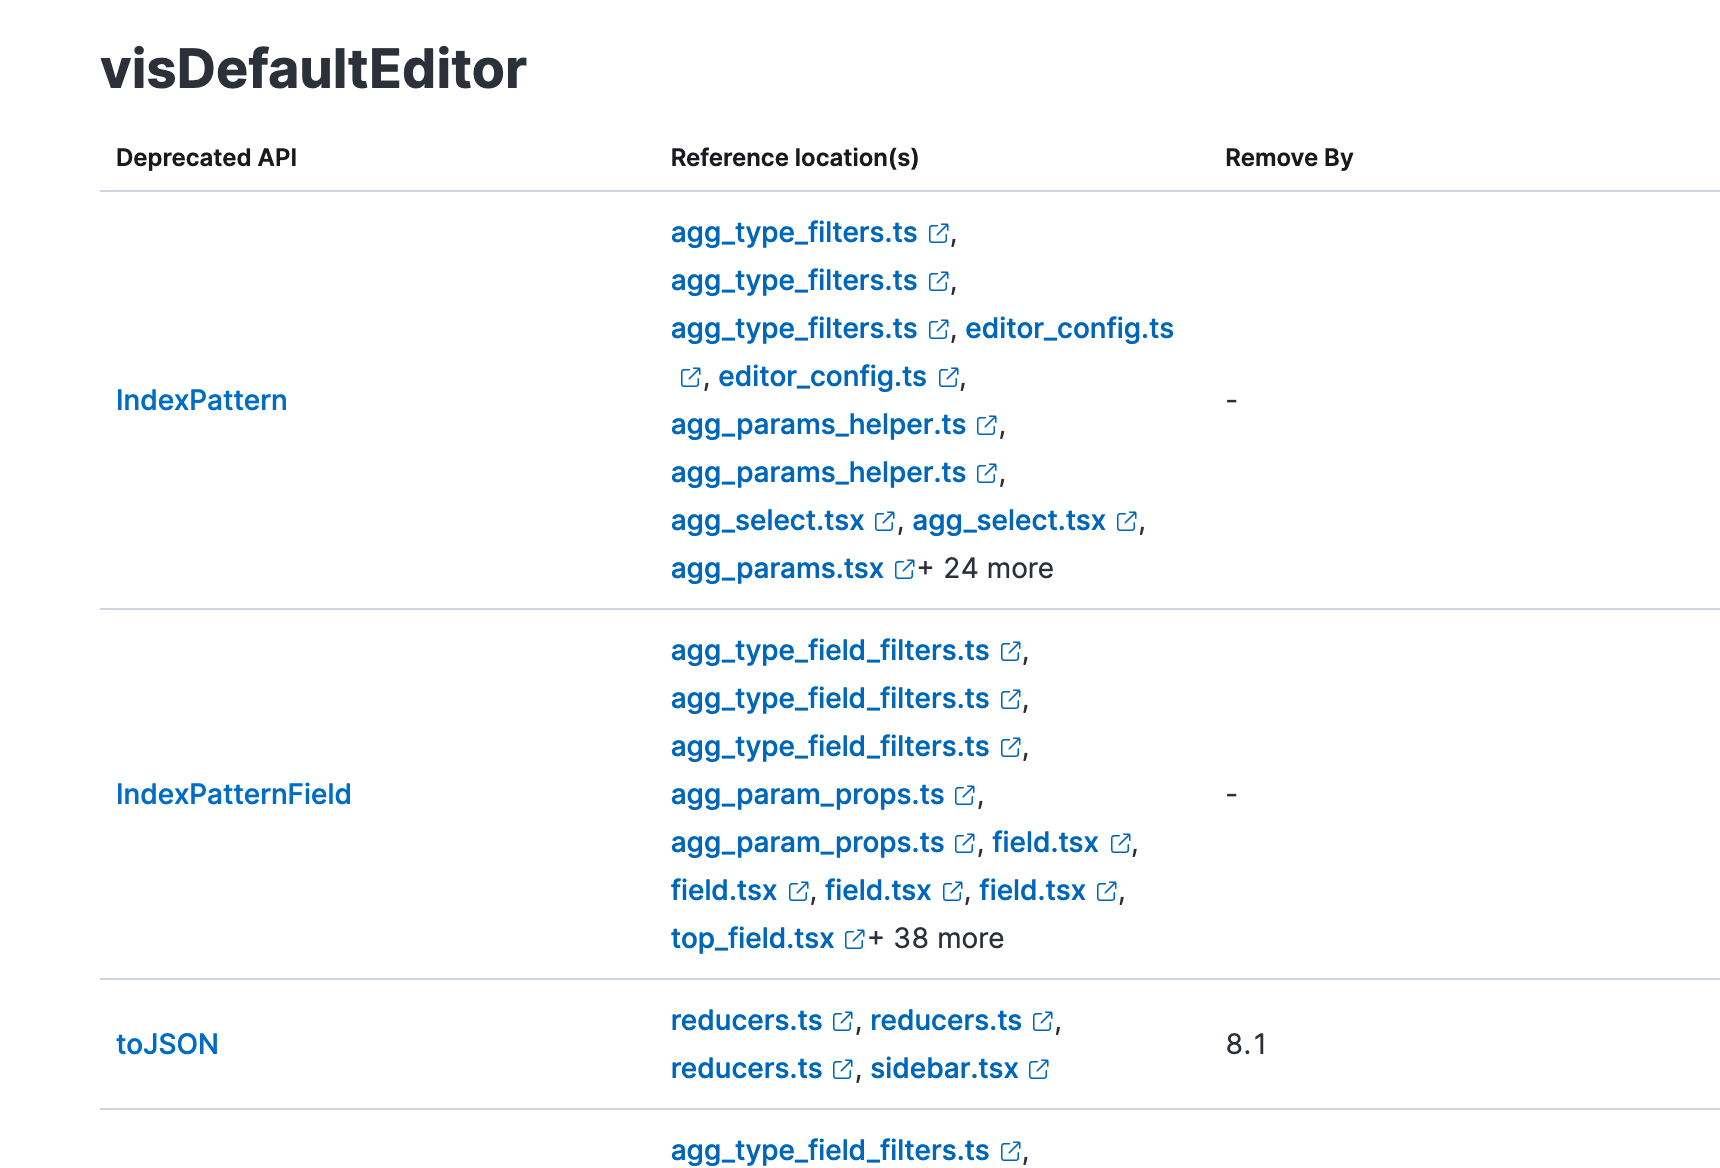Open the reducers.ts link next to sidebar.tsx
The height and width of the screenshot is (1168, 1720).
point(746,1069)
